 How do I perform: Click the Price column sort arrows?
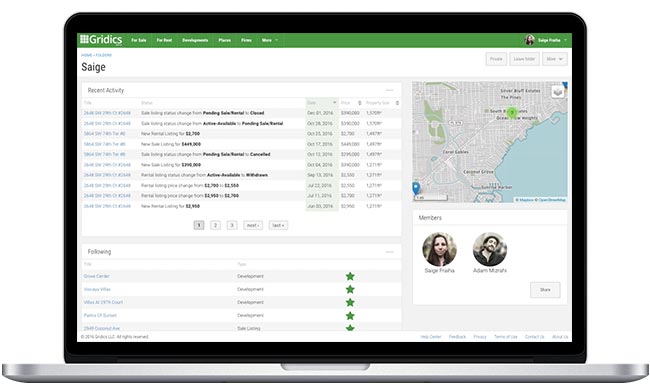(x=359, y=103)
